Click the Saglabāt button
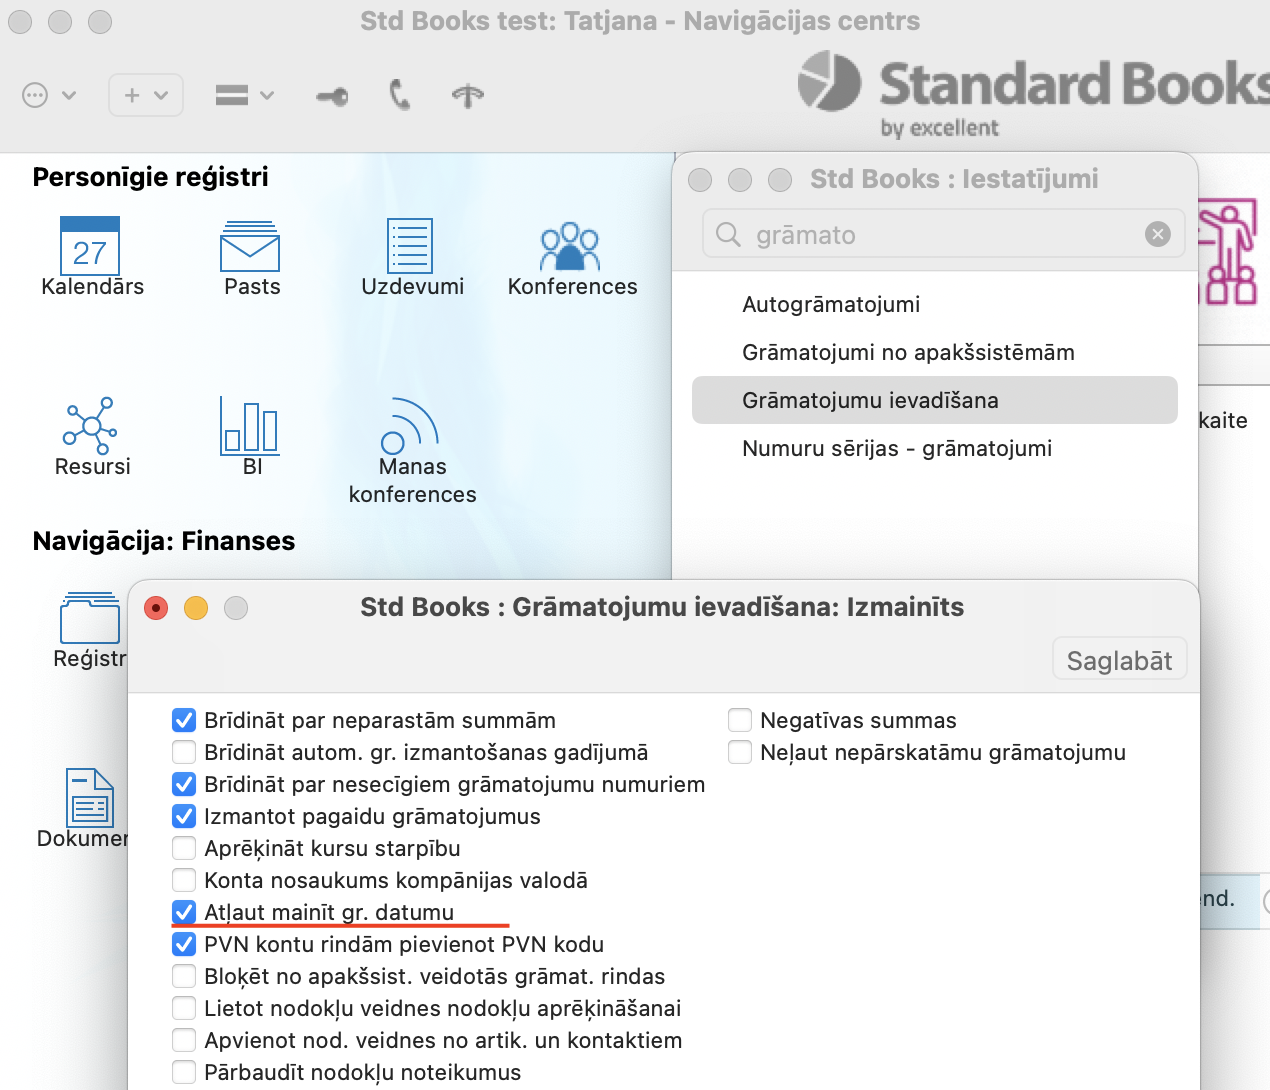Image resolution: width=1270 pixels, height=1090 pixels. pyautogui.click(x=1119, y=660)
